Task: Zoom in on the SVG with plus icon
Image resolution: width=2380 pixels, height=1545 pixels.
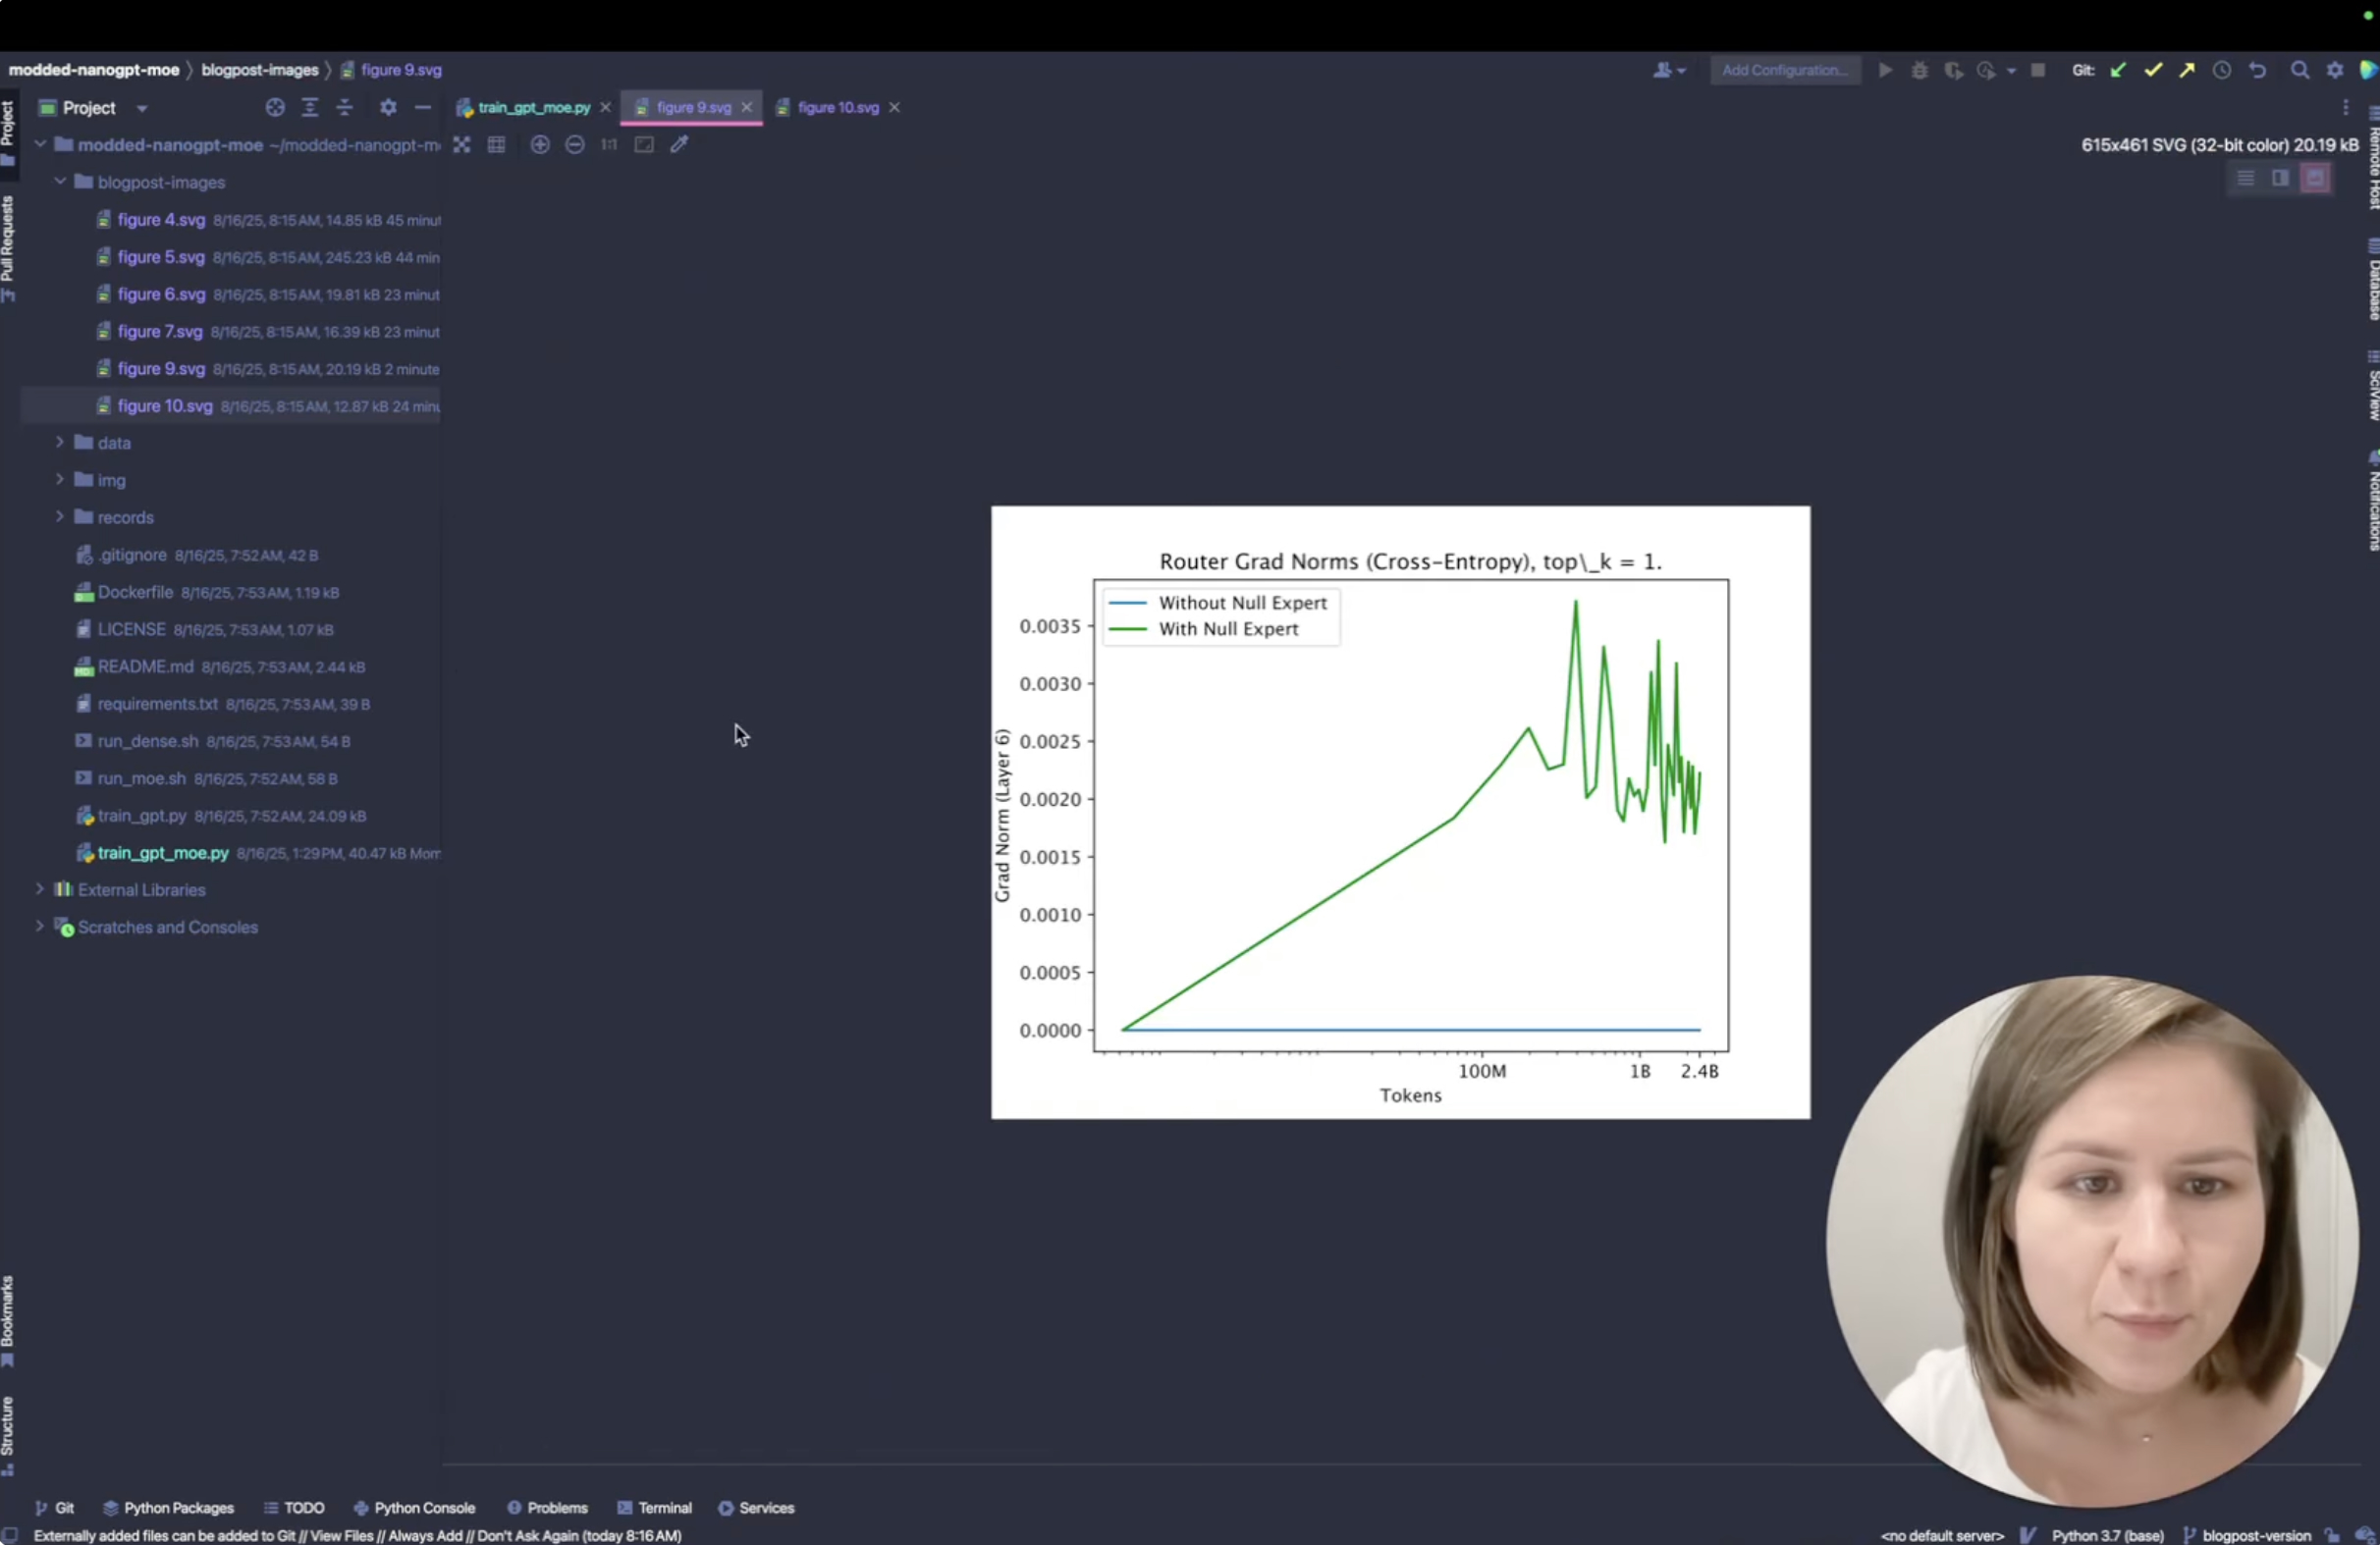Action: tap(540, 145)
